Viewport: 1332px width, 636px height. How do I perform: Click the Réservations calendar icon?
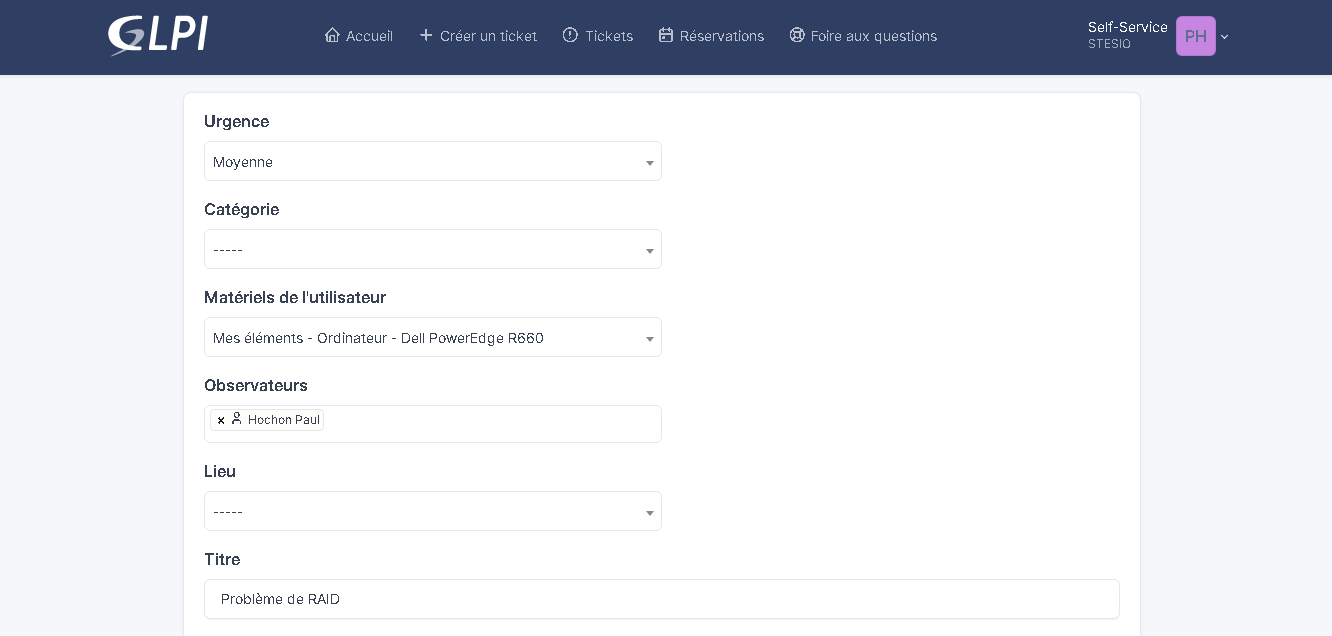(666, 35)
